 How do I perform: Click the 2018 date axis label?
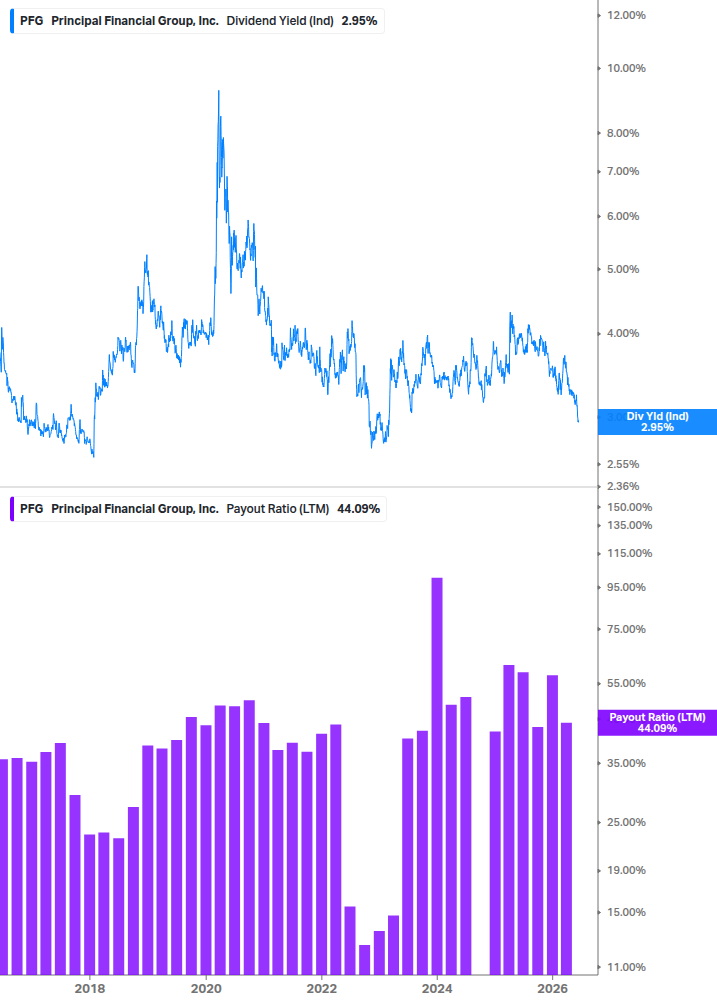(90, 988)
